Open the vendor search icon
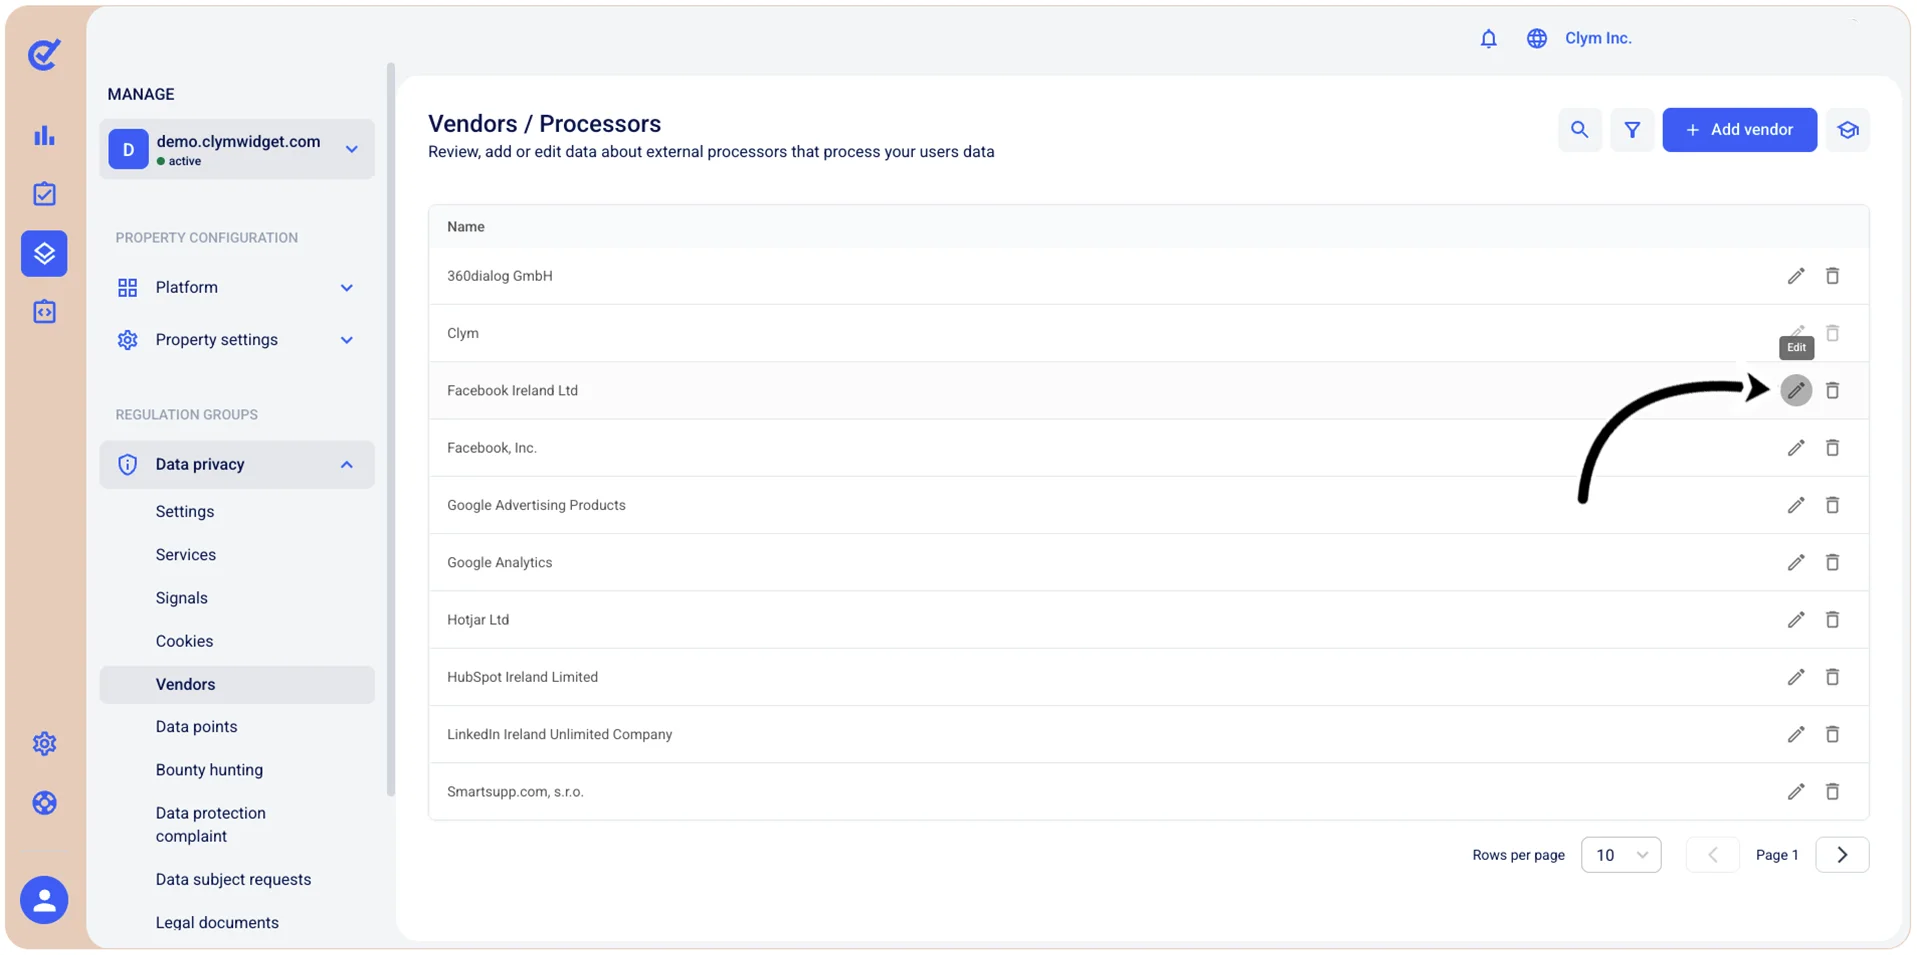 [1579, 130]
